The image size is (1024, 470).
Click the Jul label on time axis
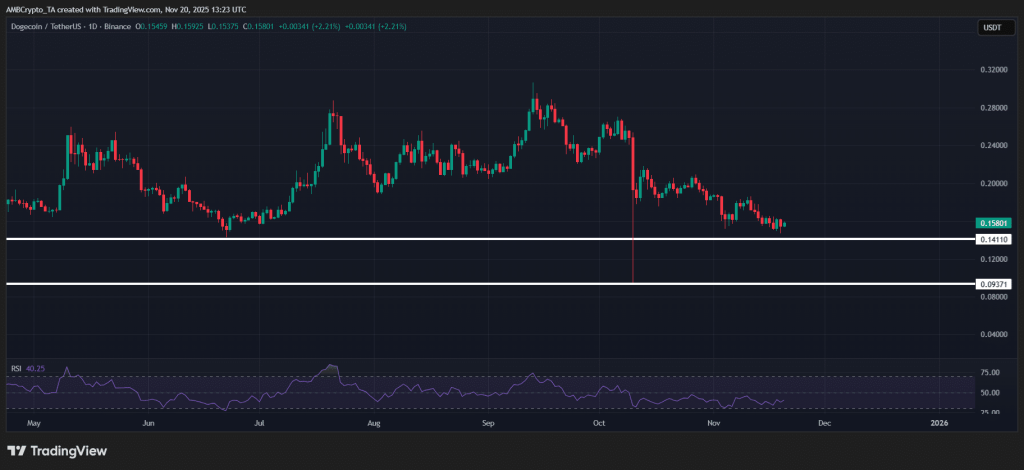point(259,424)
